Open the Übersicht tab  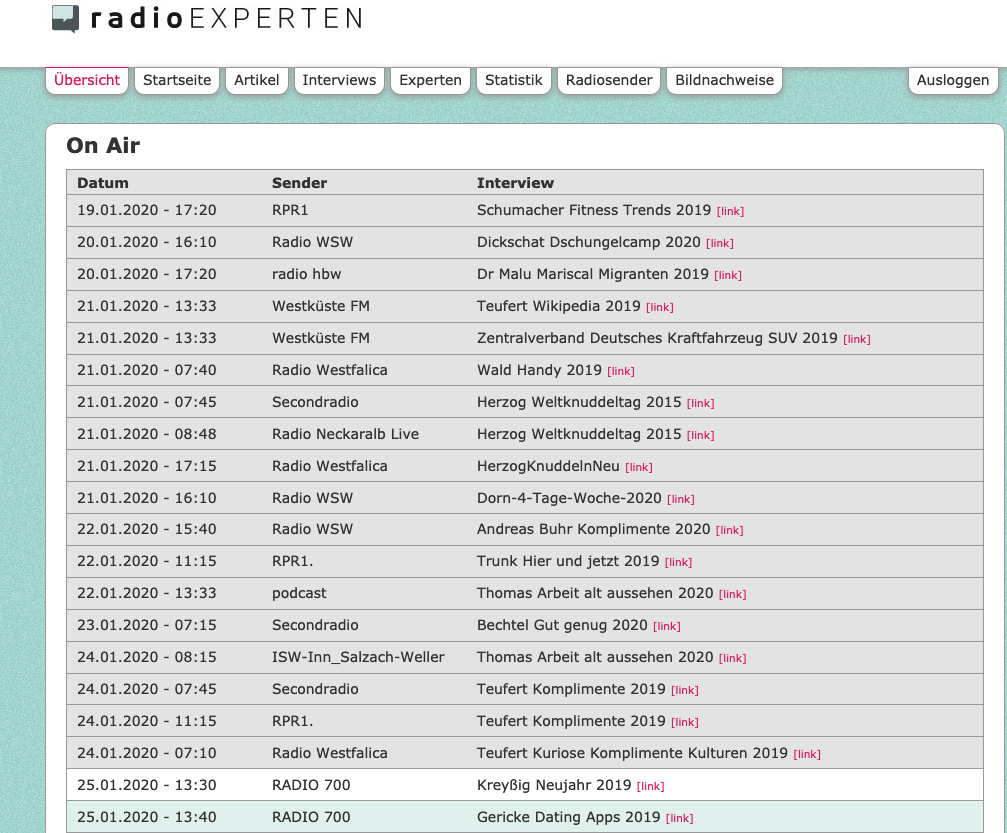tap(87, 80)
